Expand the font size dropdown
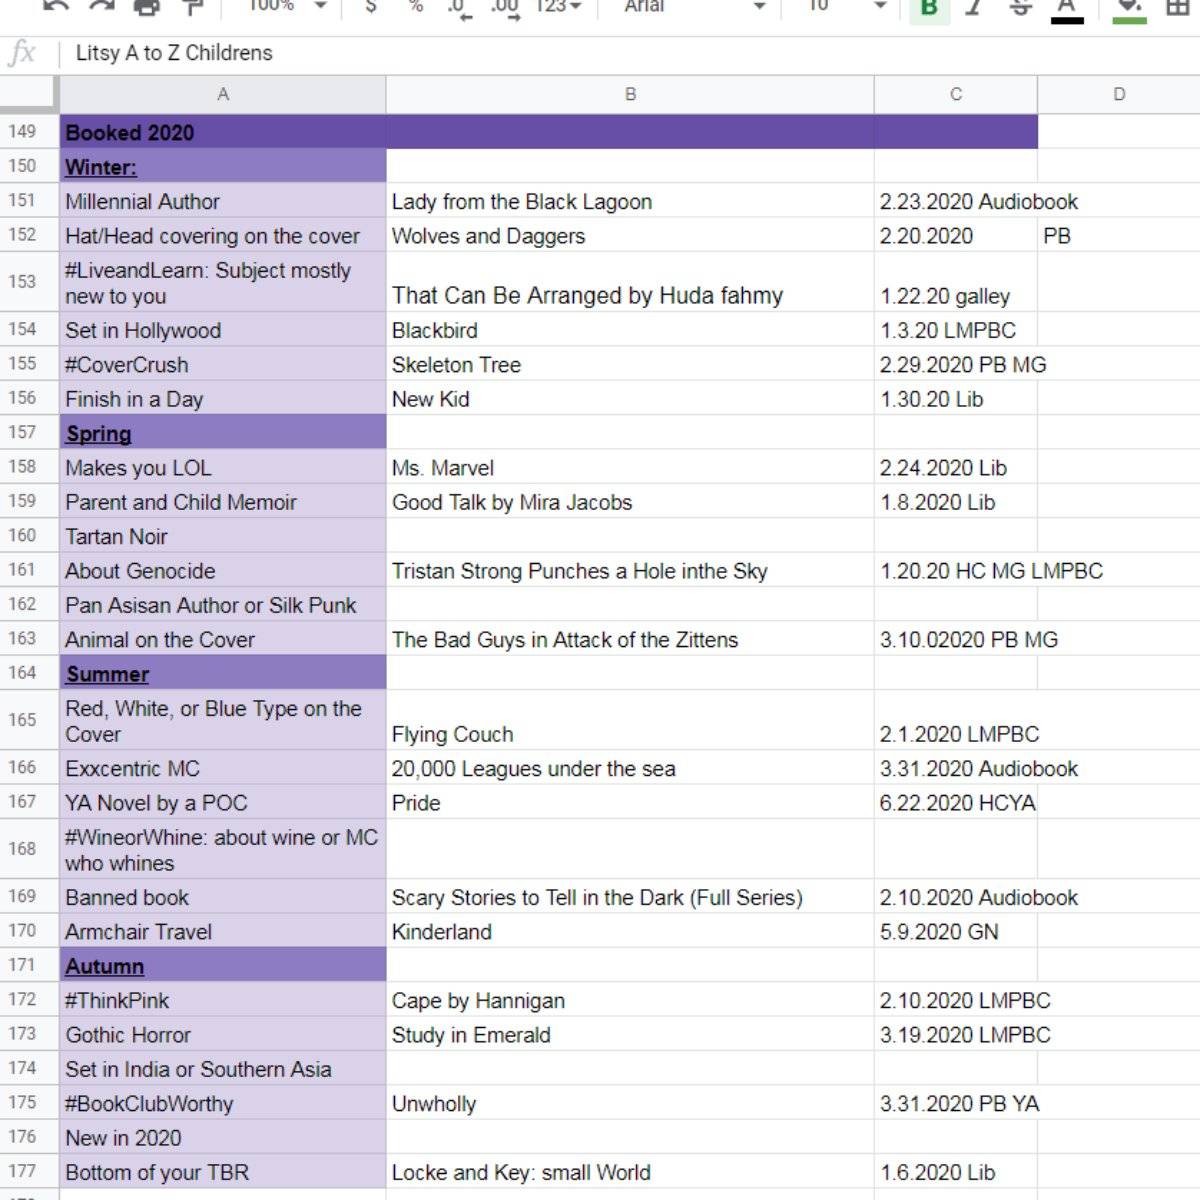The width and height of the screenshot is (1200, 1200). pos(847,6)
